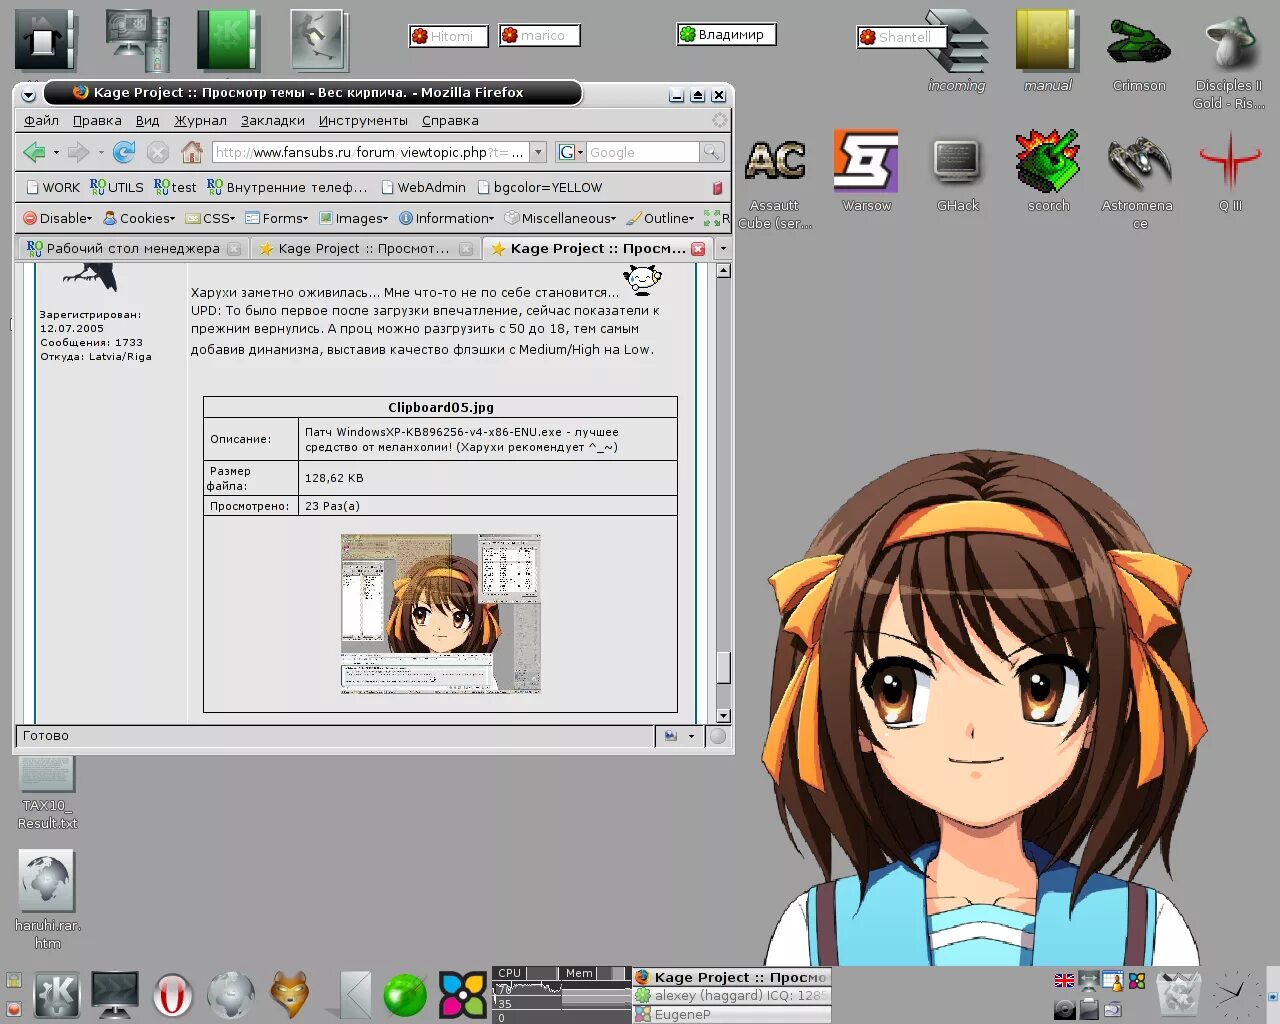Open the Astromenace desktop icon
This screenshot has height=1024, width=1280.
tap(1139, 162)
